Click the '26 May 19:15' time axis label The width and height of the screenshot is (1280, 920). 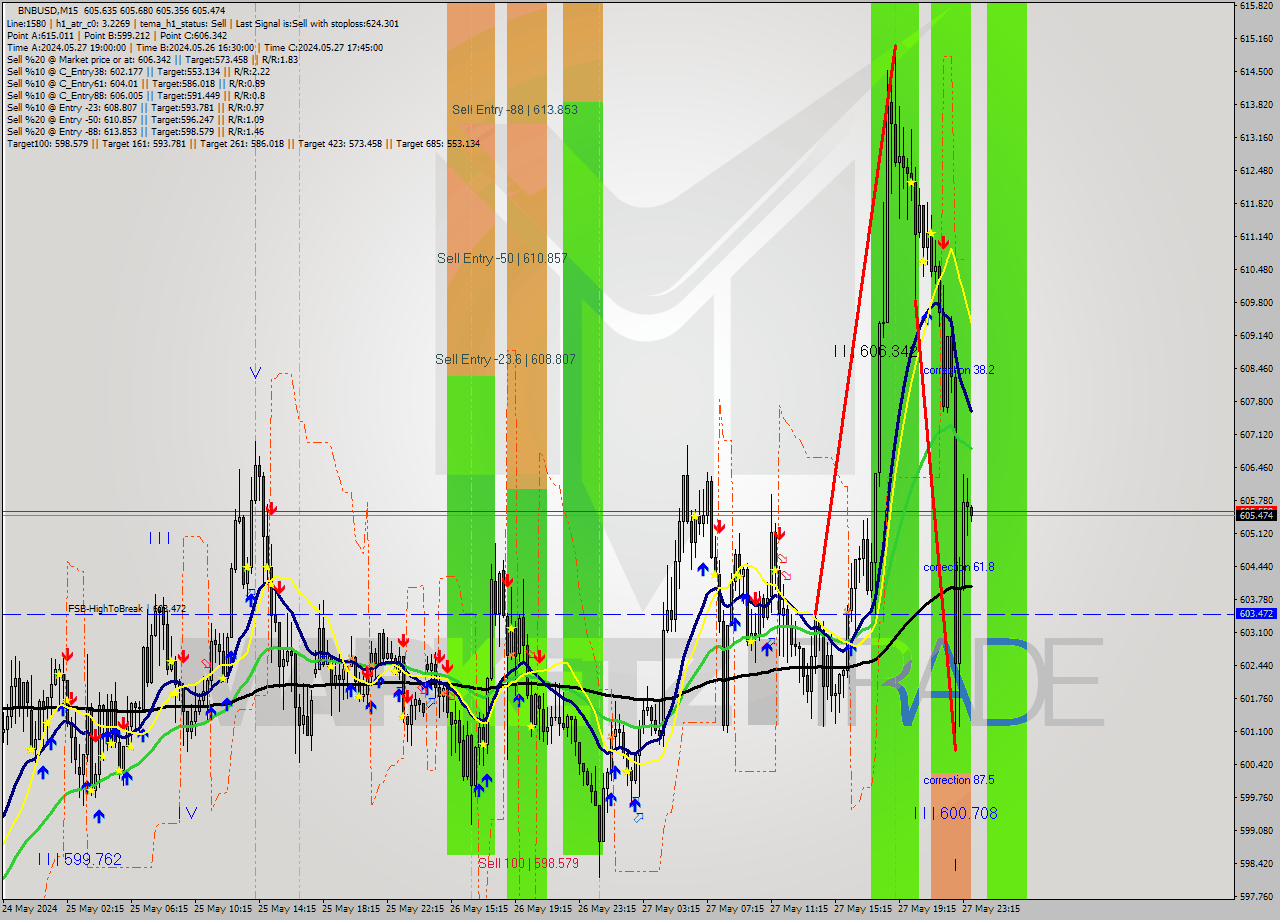click(543, 909)
